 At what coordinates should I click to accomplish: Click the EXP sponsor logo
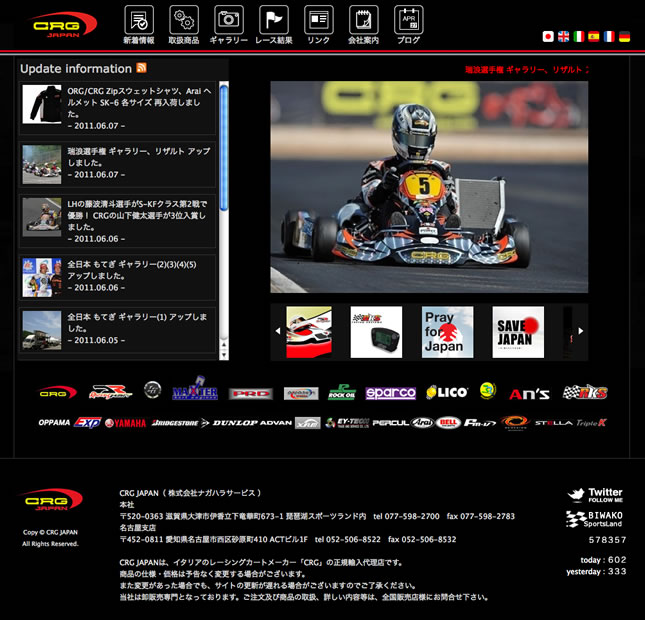coord(87,423)
